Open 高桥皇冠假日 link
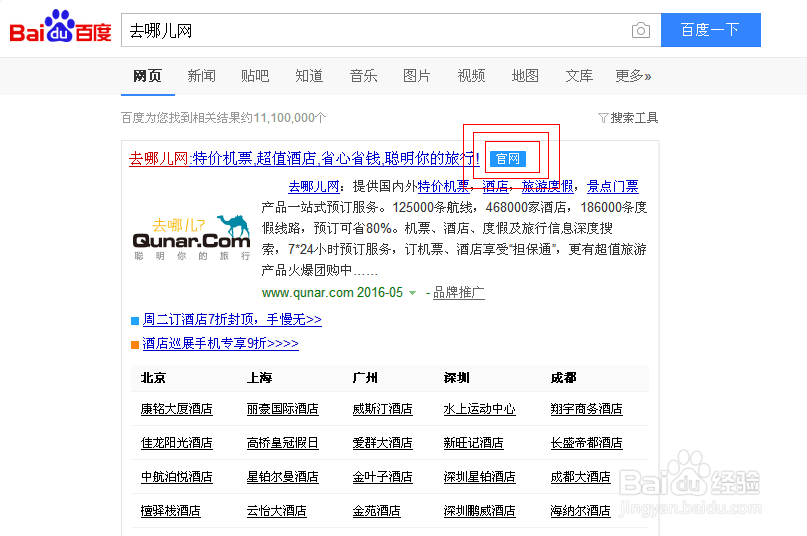The height and width of the screenshot is (536, 807). pos(283,443)
